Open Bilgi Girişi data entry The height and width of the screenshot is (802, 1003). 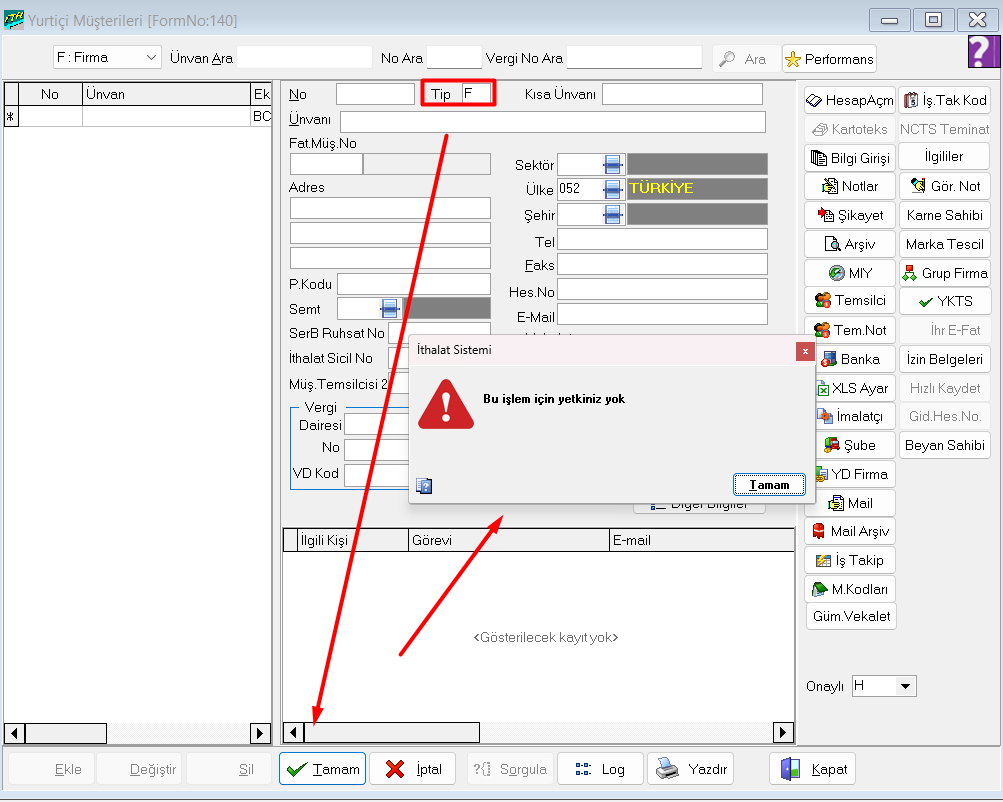[849, 158]
